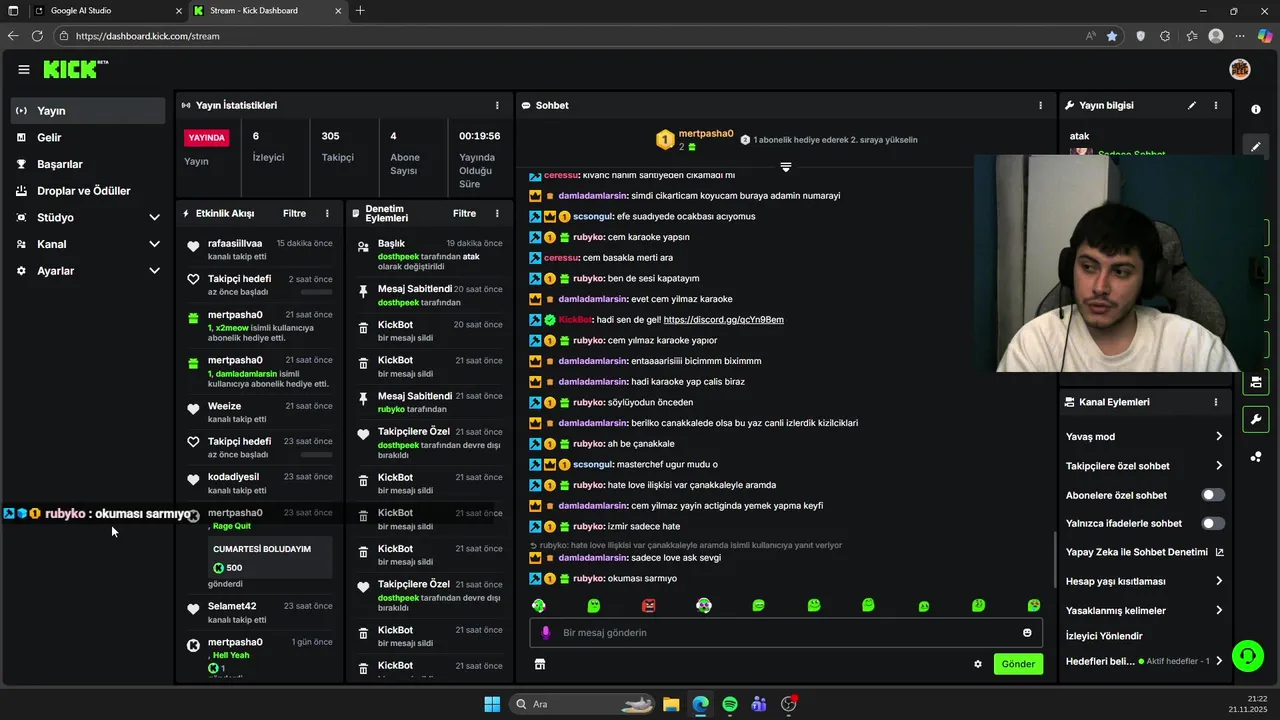Click the info icon in right sidebar

[x=1256, y=109]
